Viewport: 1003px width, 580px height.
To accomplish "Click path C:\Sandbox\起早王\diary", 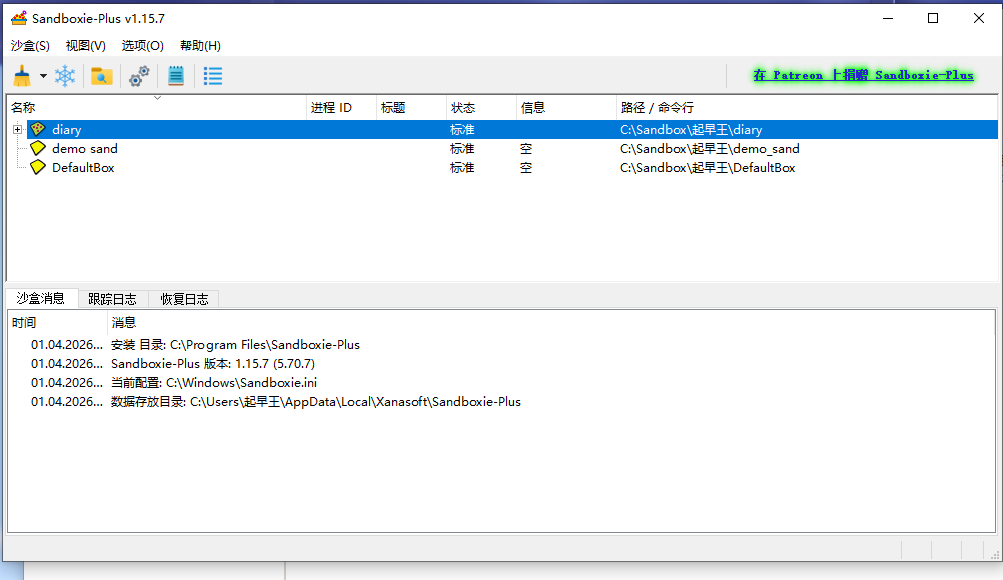I will coord(691,130).
